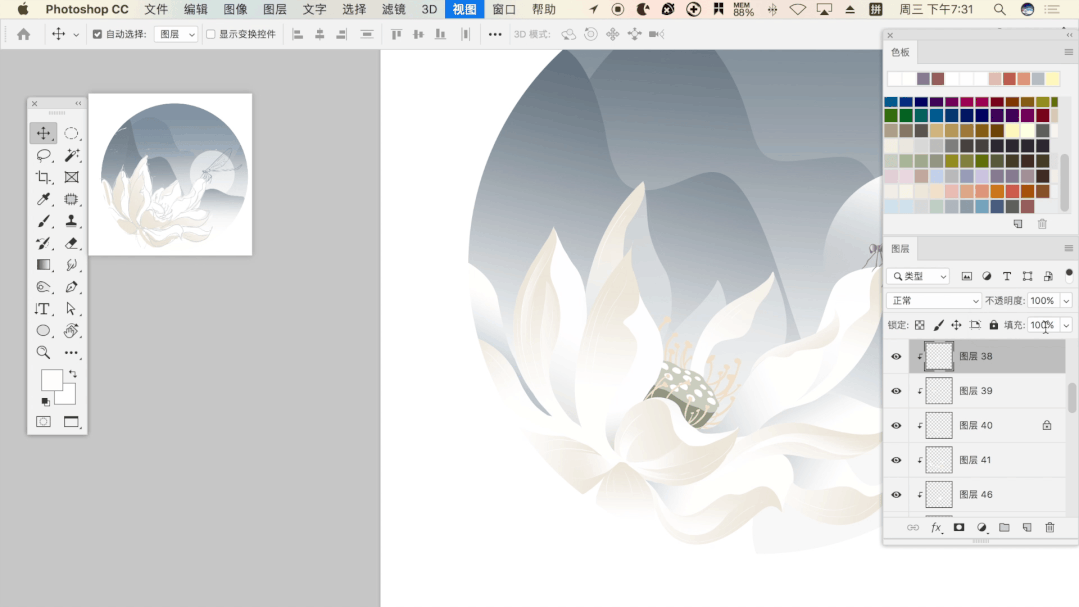This screenshot has width=1079, height=607.
Task: Click the Home icon in options bar
Action: pyautogui.click(x=23, y=34)
